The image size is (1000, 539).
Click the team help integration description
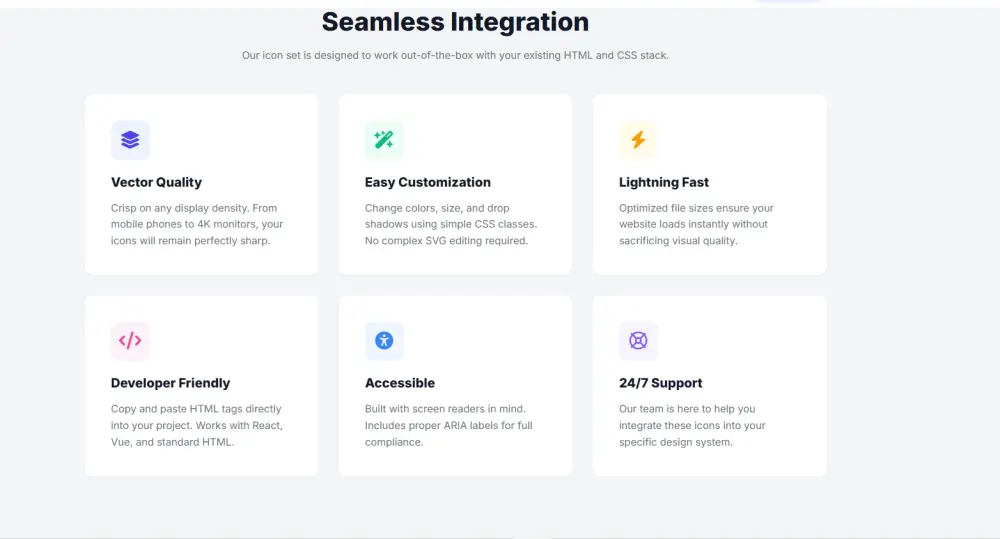pos(692,425)
